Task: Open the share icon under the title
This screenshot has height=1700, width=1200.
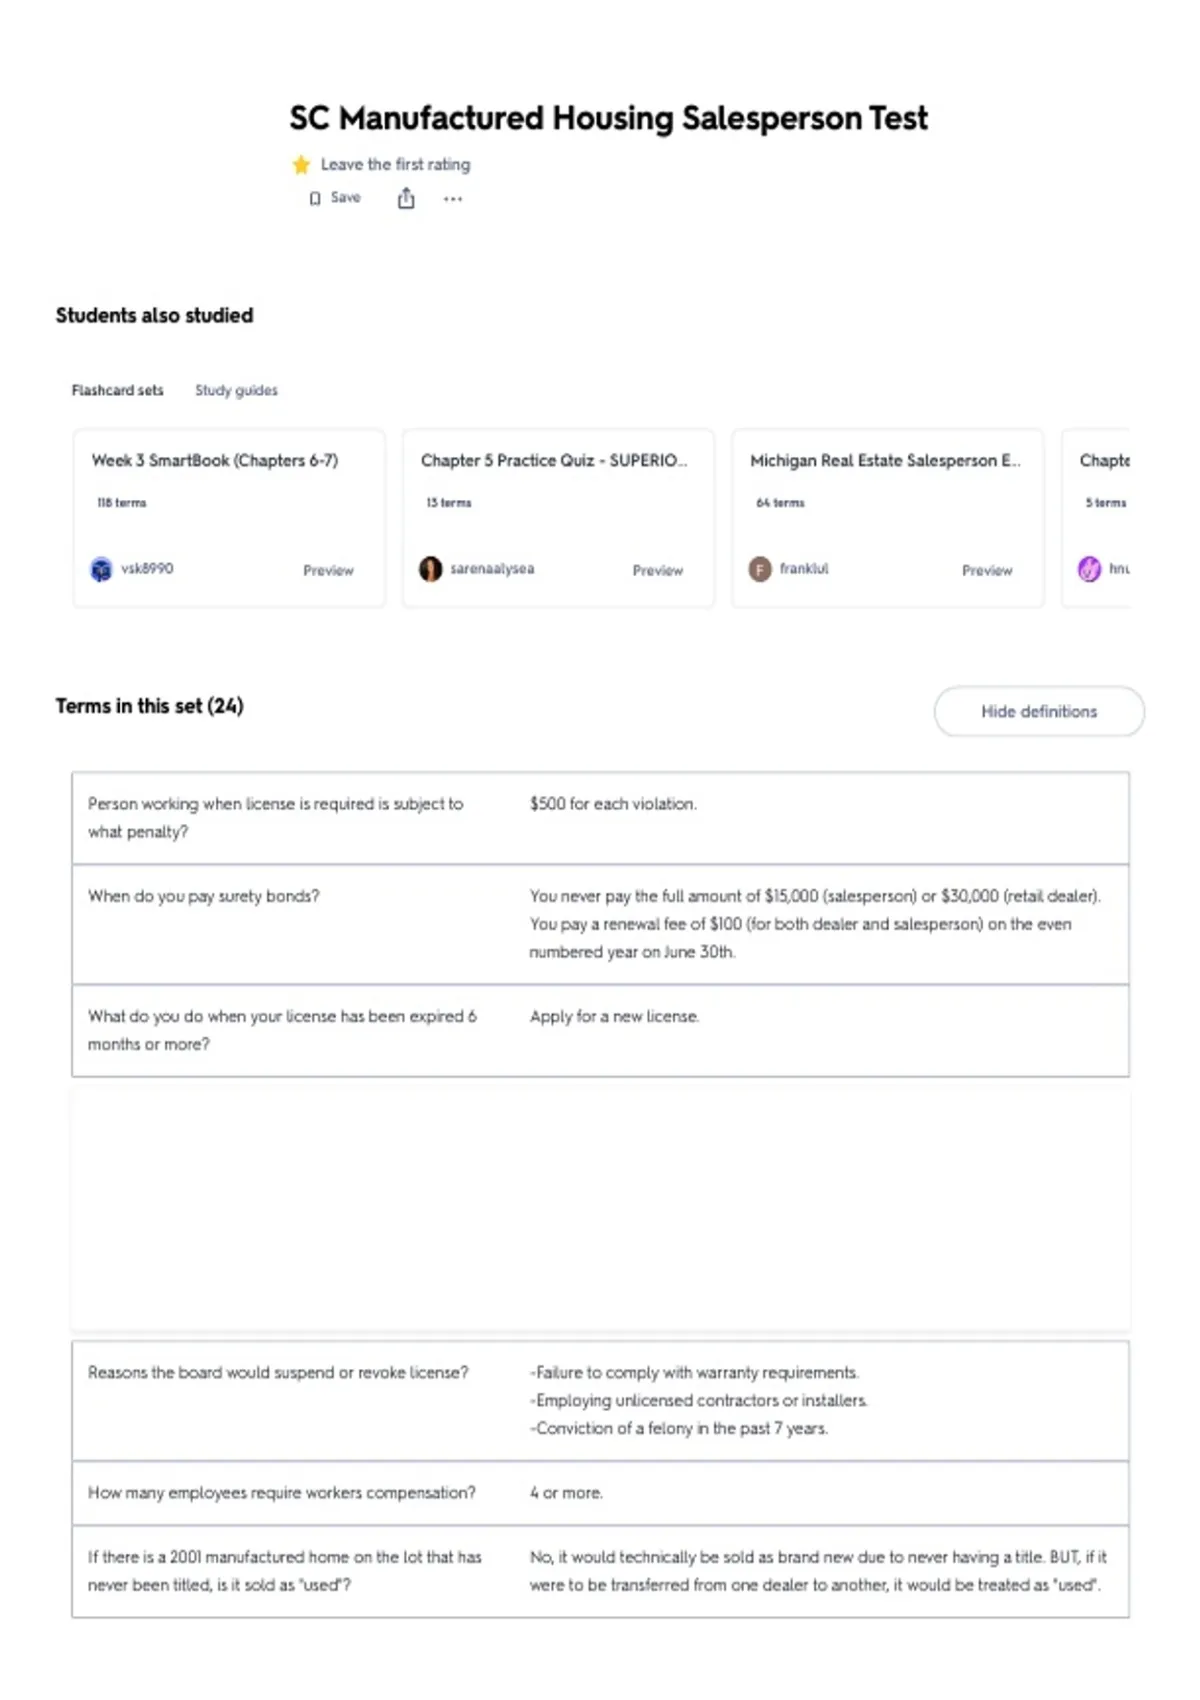Action: pos(406,198)
